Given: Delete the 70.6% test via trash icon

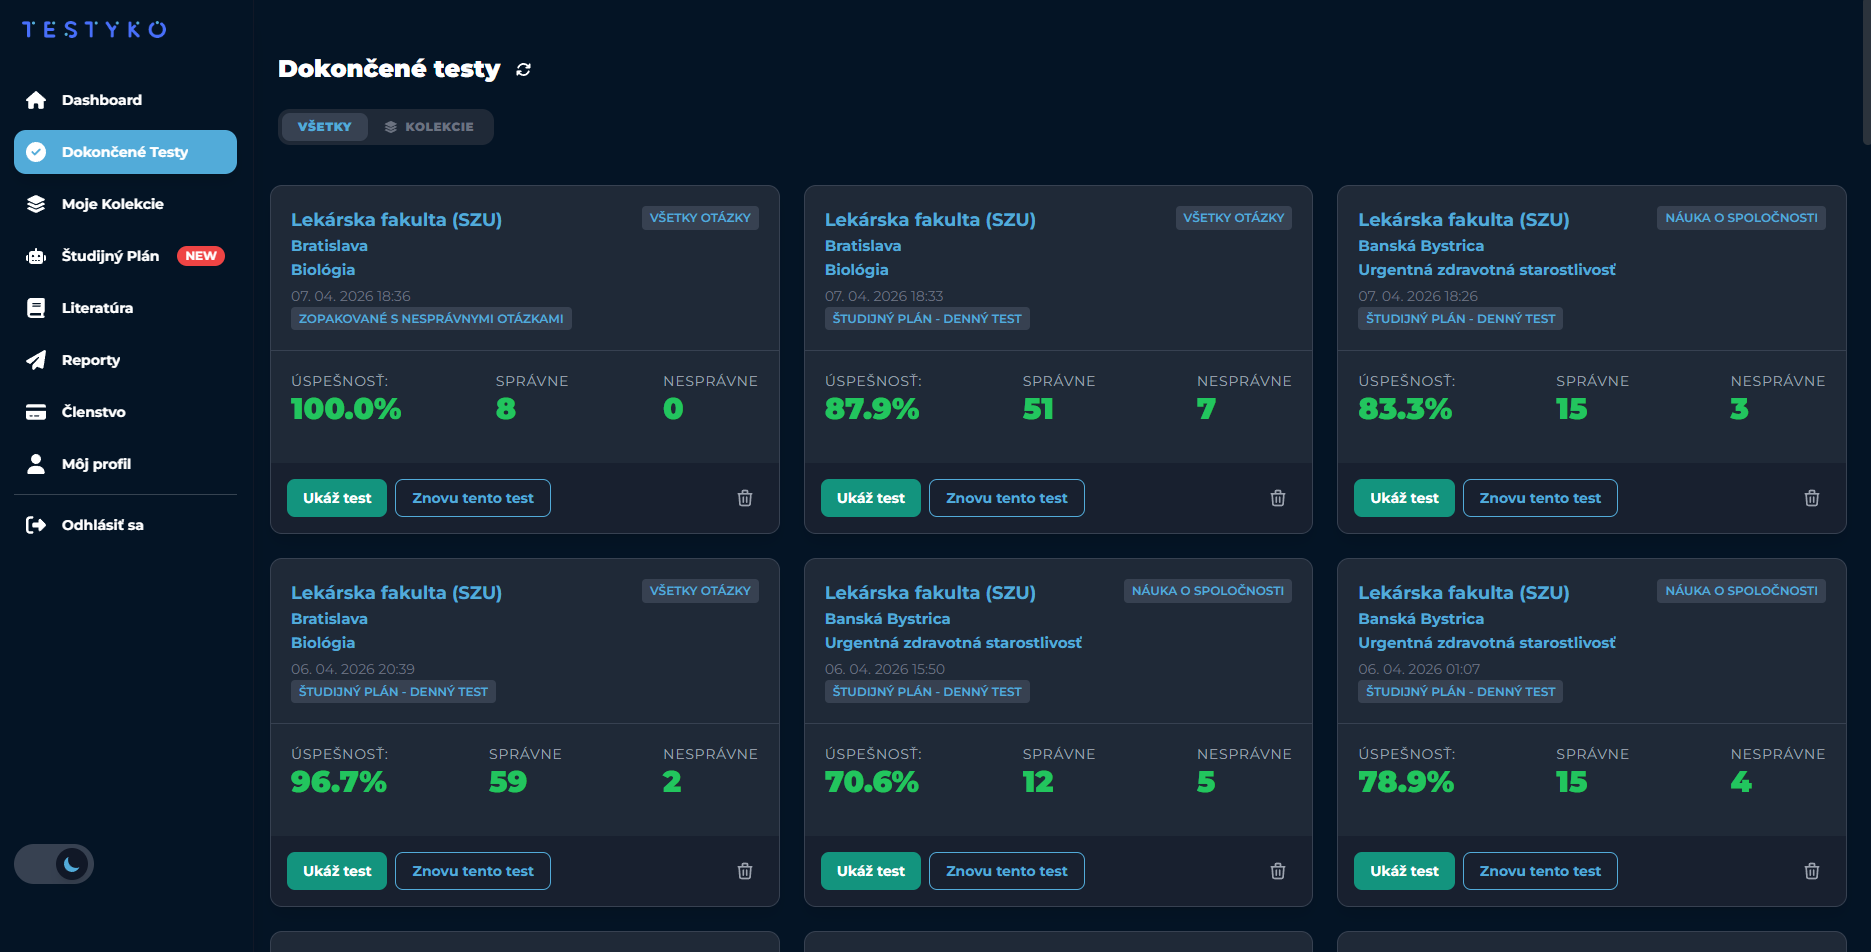Looking at the screenshot, I should pyautogui.click(x=1278, y=871).
